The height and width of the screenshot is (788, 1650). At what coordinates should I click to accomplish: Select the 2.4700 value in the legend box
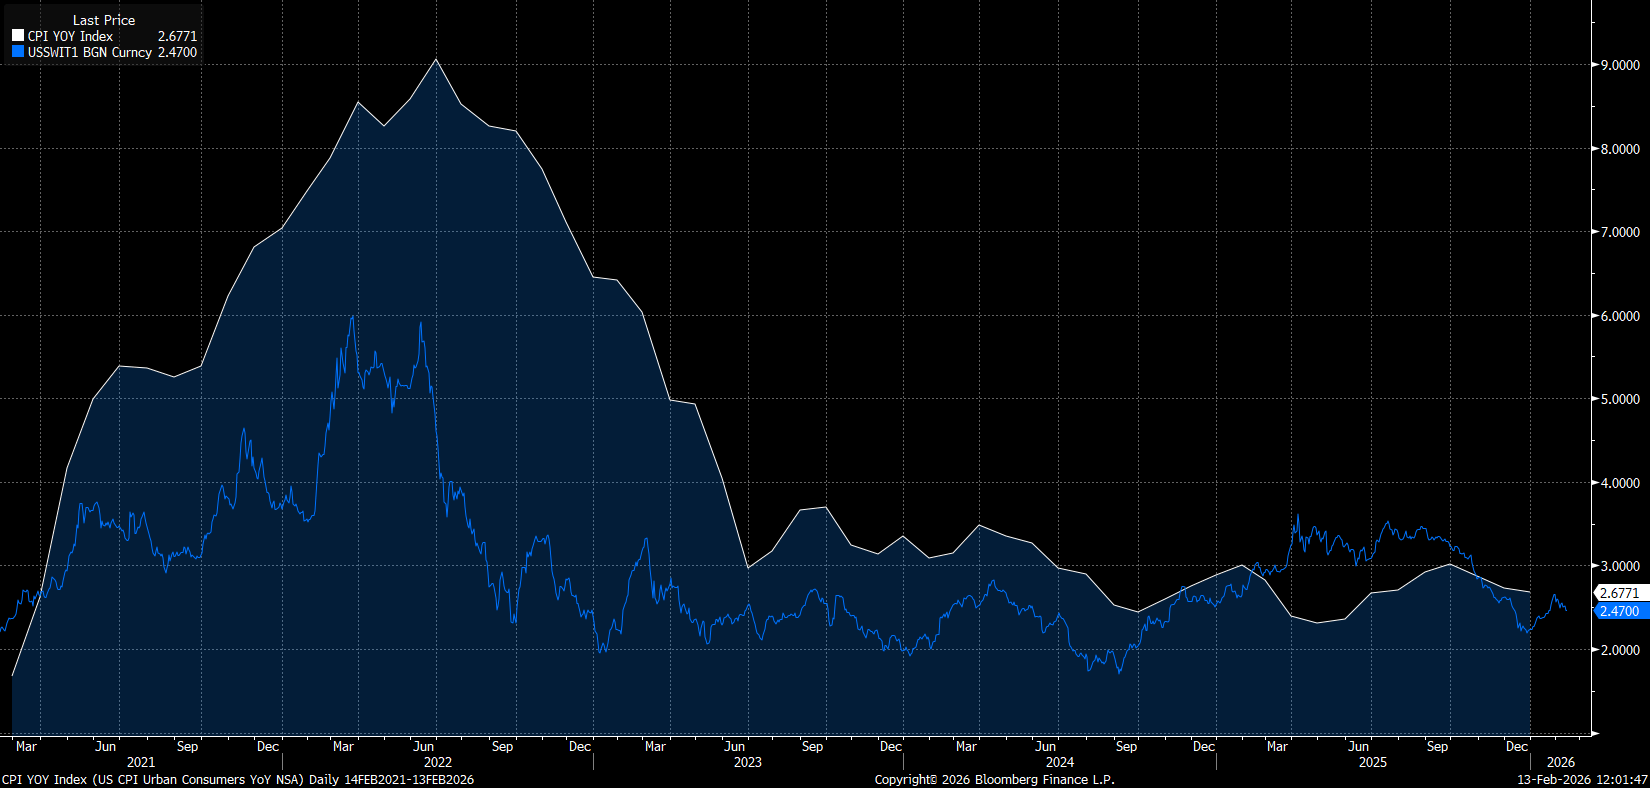177,52
